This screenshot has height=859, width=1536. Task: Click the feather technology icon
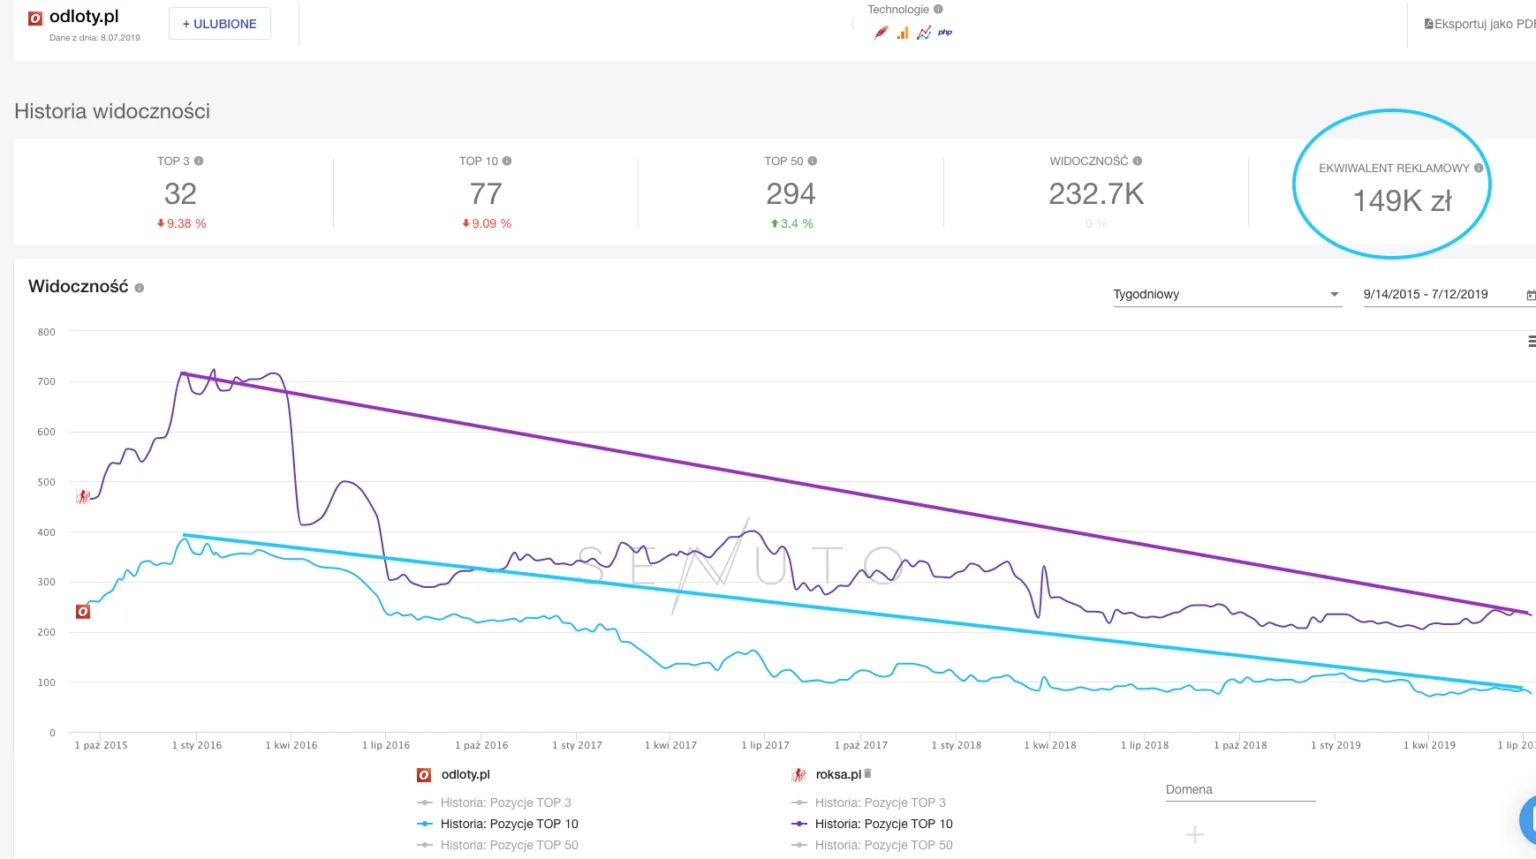881,33
